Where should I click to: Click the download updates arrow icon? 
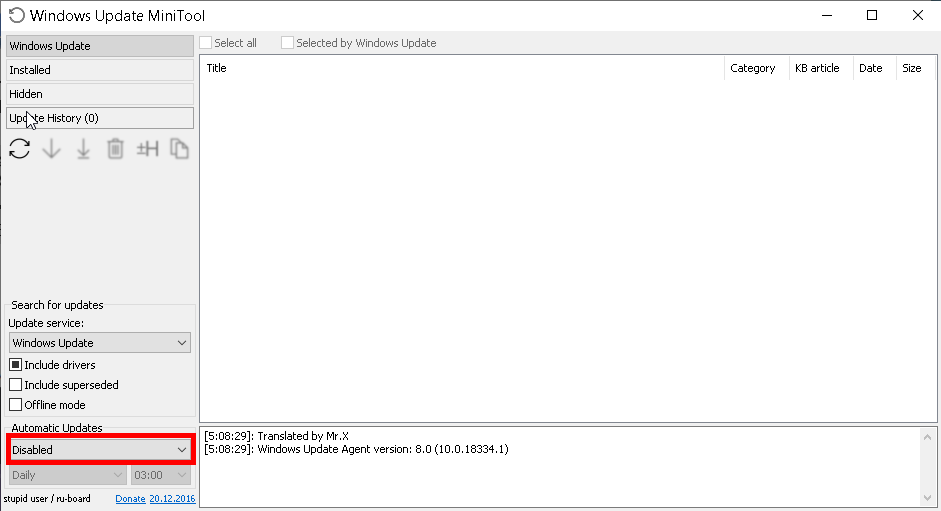(52, 148)
